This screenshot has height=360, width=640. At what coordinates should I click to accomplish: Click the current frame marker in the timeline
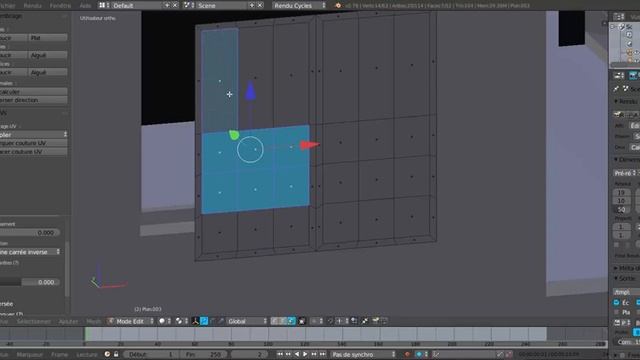pyautogui.click(x=86, y=334)
